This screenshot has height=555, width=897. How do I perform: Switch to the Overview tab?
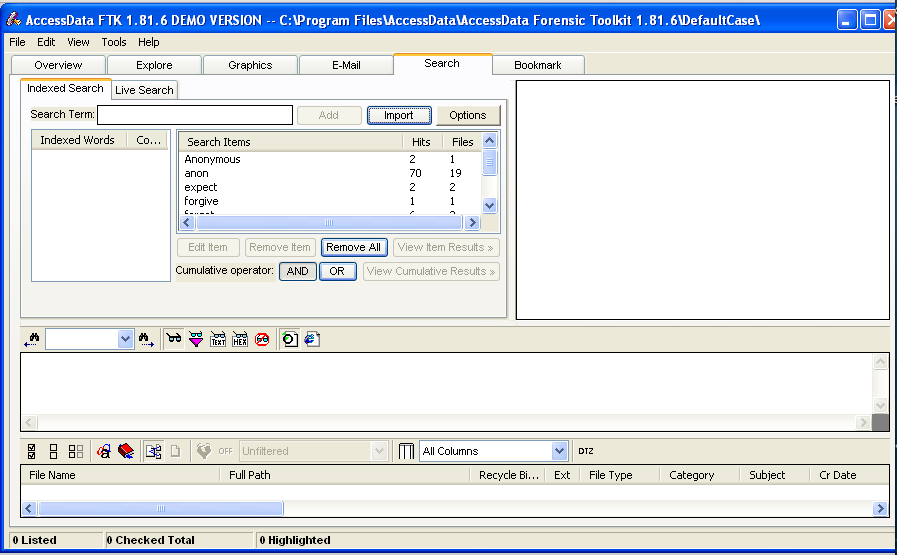click(x=58, y=65)
